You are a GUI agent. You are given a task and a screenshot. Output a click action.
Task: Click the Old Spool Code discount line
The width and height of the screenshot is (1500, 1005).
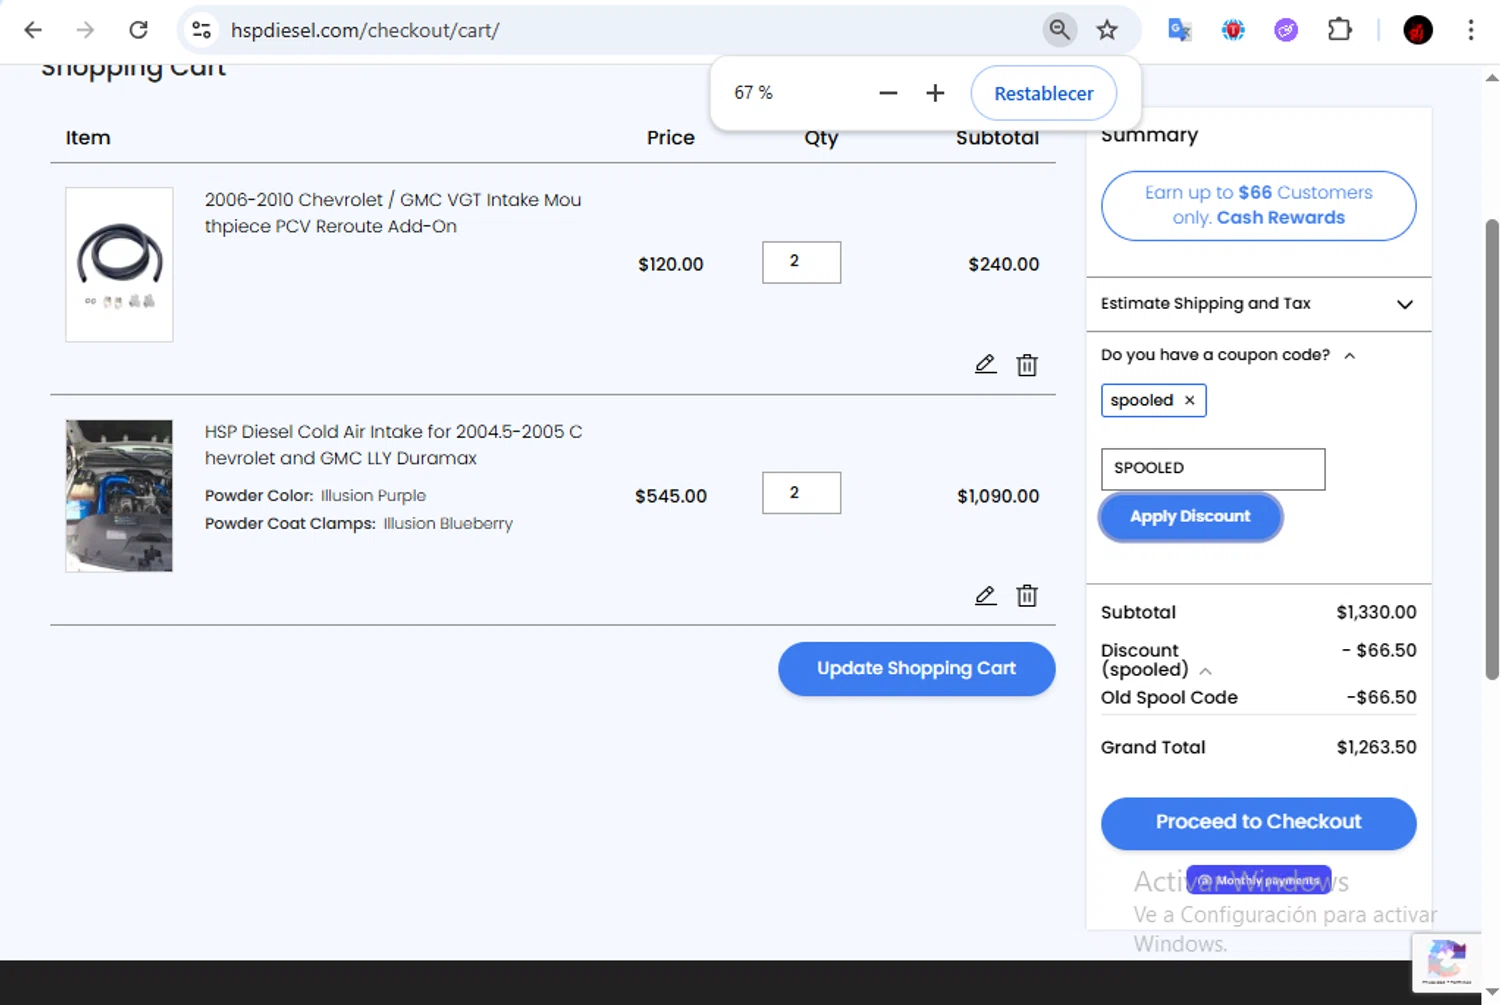(1258, 697)
